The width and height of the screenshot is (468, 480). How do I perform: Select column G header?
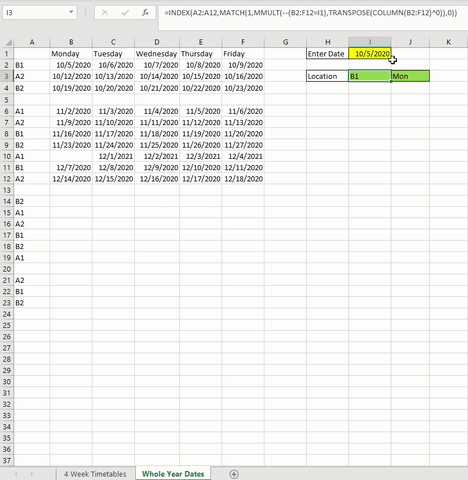(x=285, y=42)
